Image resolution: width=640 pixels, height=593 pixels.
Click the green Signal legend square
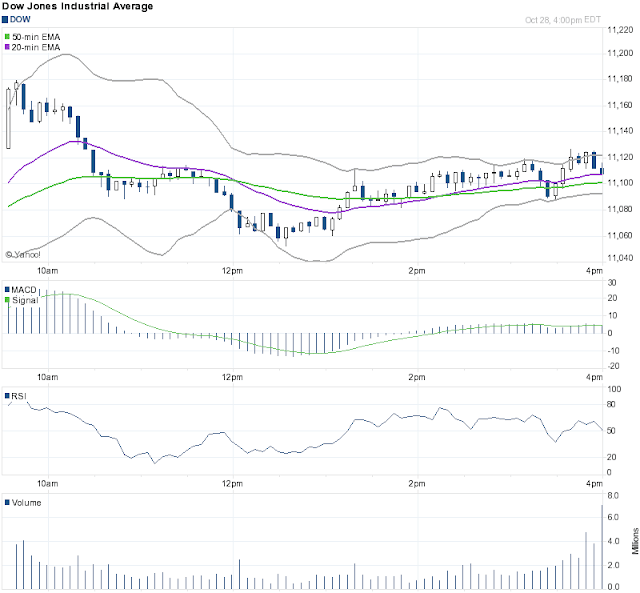(x=7, y=300)
